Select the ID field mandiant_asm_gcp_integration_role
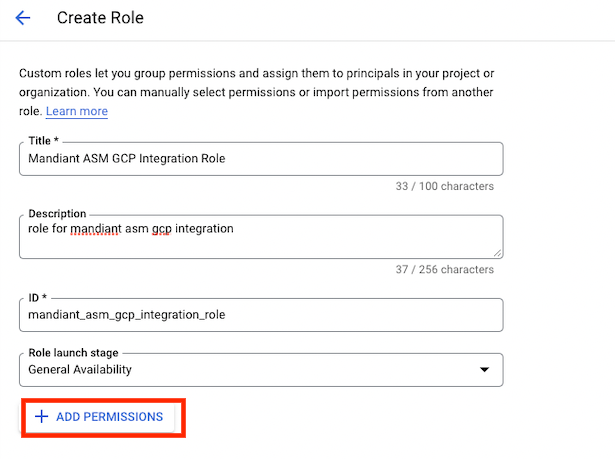 (x=261, y=315)
